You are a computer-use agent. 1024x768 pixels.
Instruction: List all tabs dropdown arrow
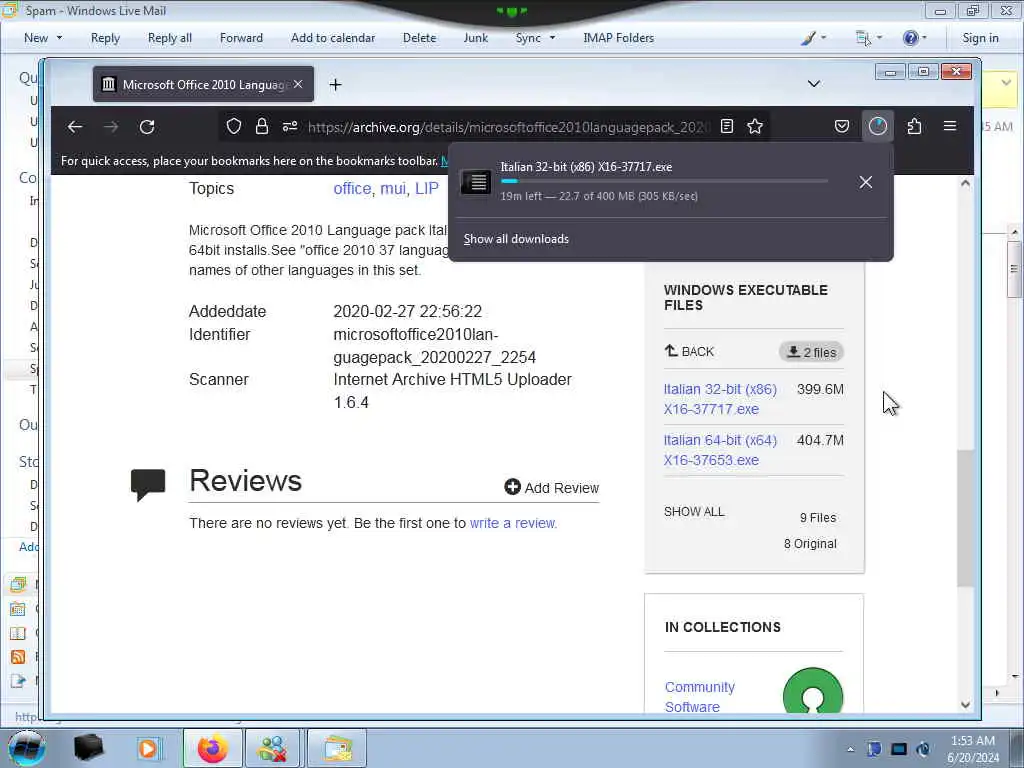[x=814, y=84]
